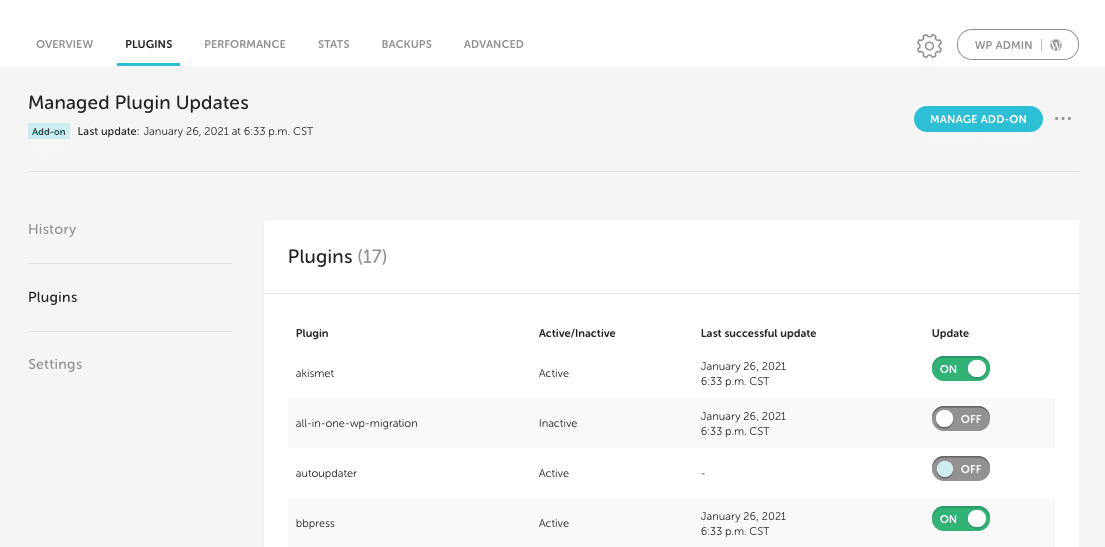Select Plugins in the left sidebar

pos(52,297)
